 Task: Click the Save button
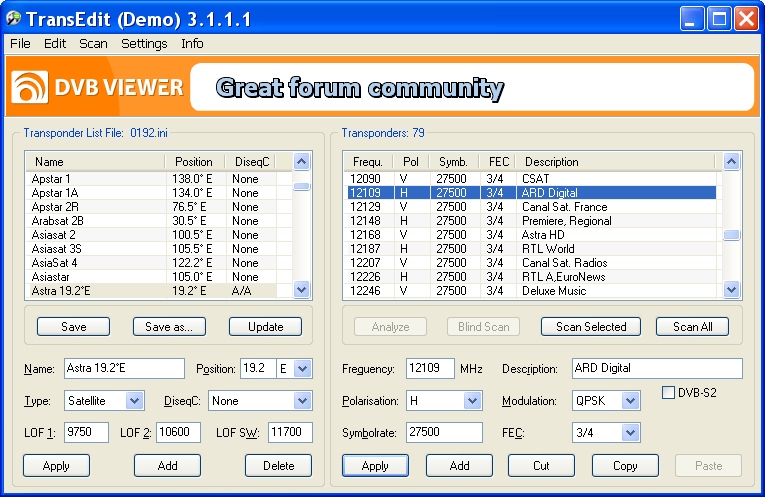click(74, 327)
